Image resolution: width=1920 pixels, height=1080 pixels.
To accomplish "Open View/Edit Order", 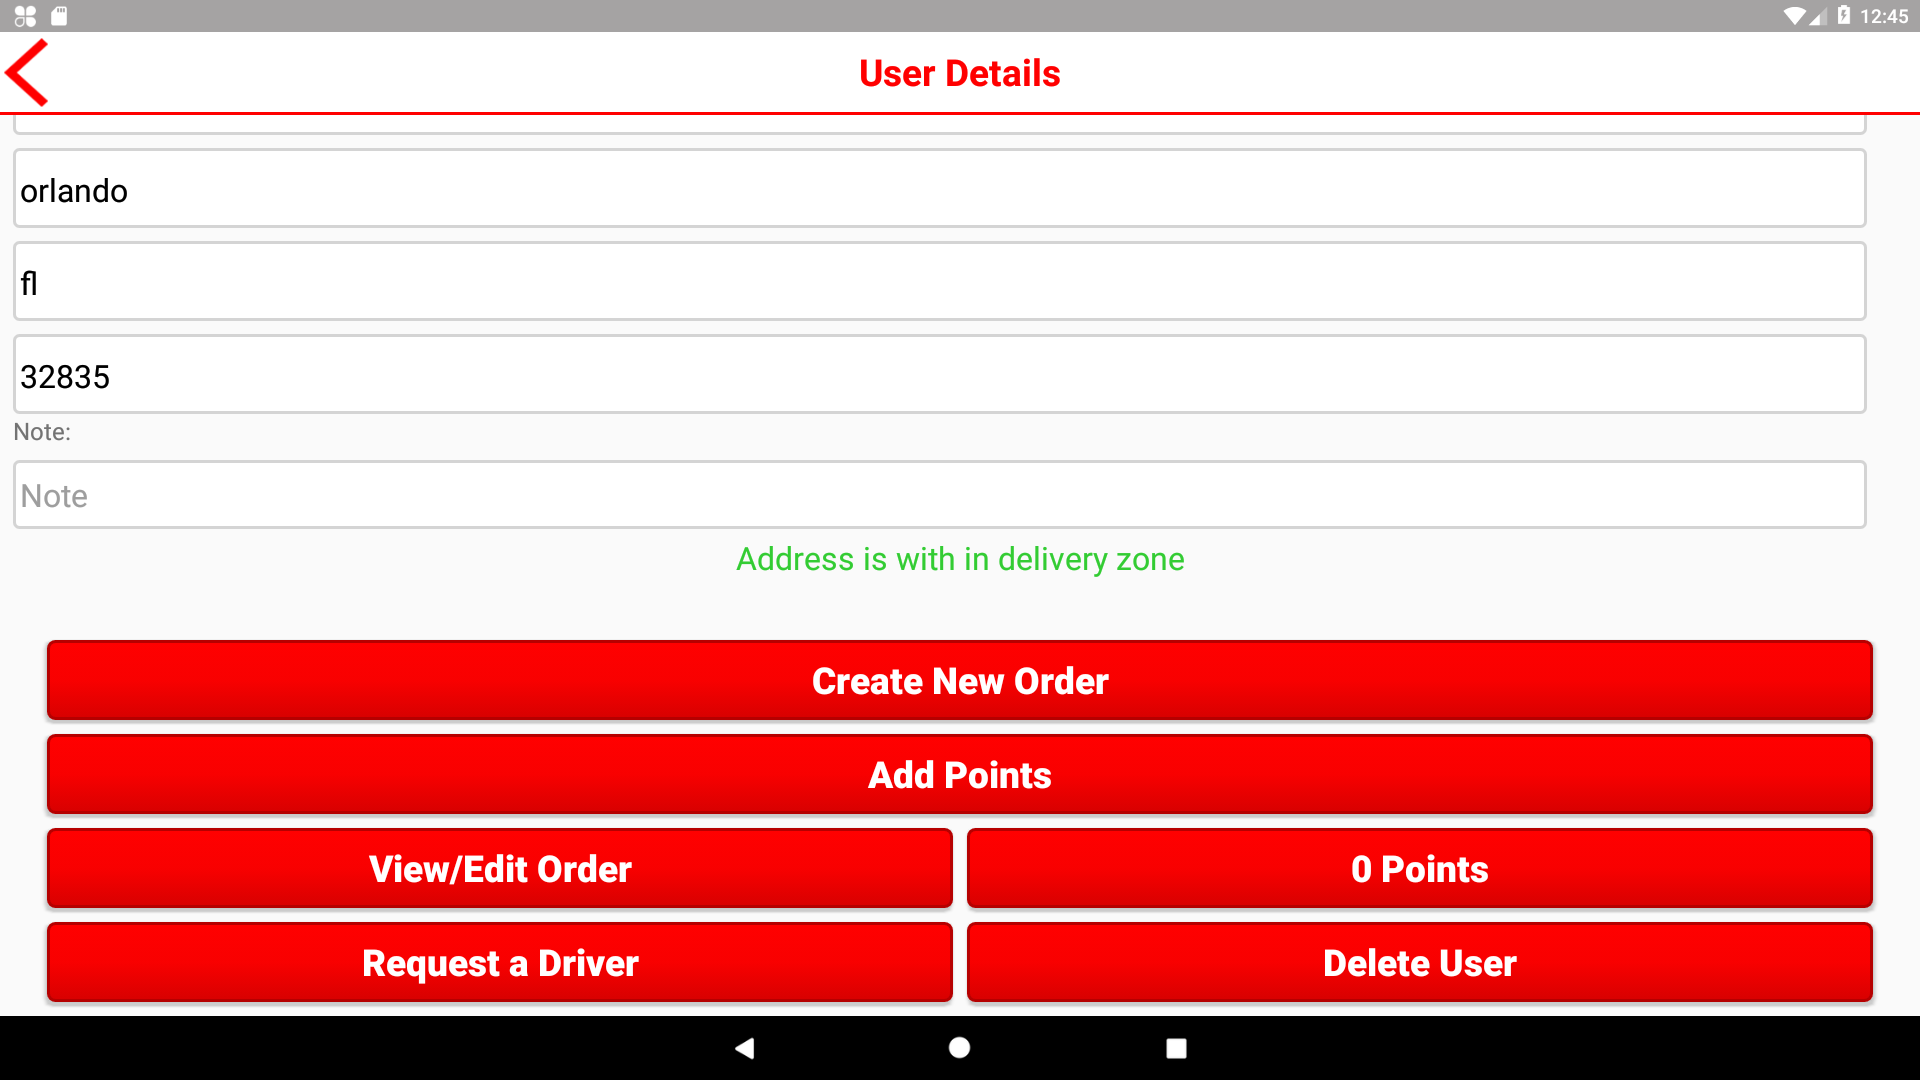I will pyautogui.click(x=499, y=869).
